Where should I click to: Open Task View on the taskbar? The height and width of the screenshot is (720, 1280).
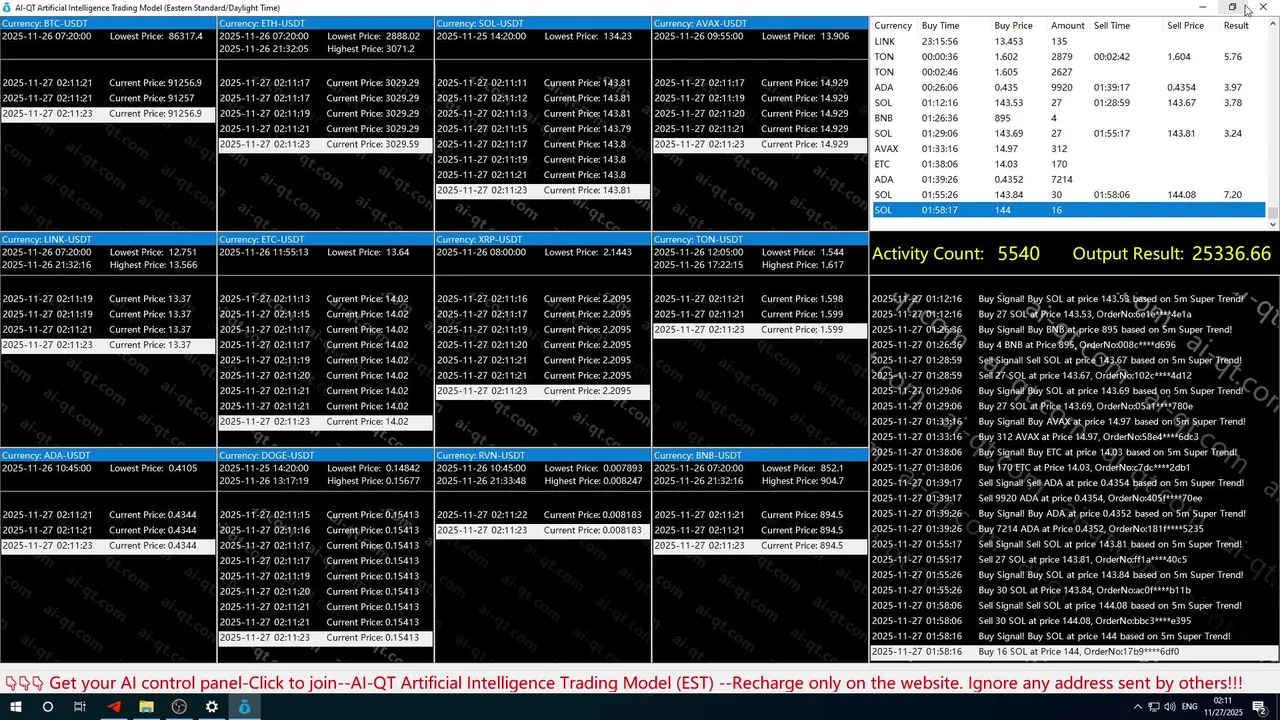pyautogui.click(x=80, y=707)
